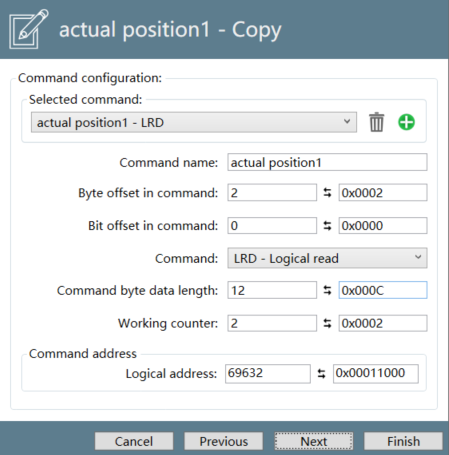Screen dimensions: 449x455
Task: Click the working counter decimal field
Action: [x=272, y=323]
